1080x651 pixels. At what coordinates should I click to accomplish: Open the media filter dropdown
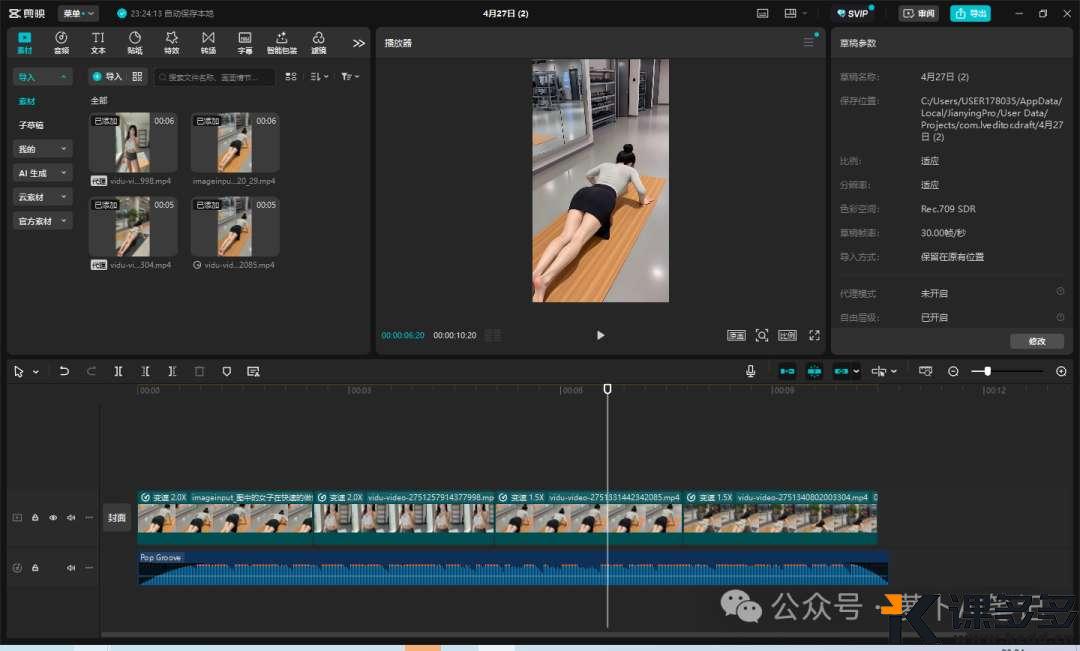coord(350,76)
